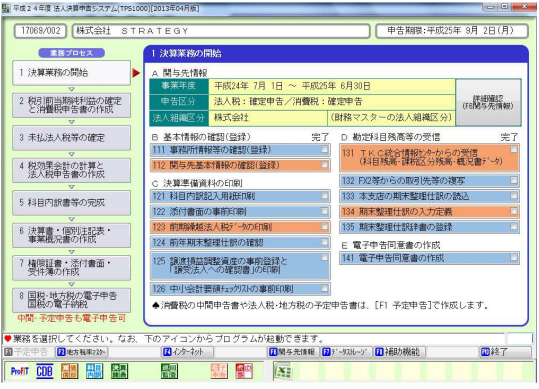Check the box on row 121 科目内訳記入用紙印刷
This screenshot has width=539, height=389.
324,196
